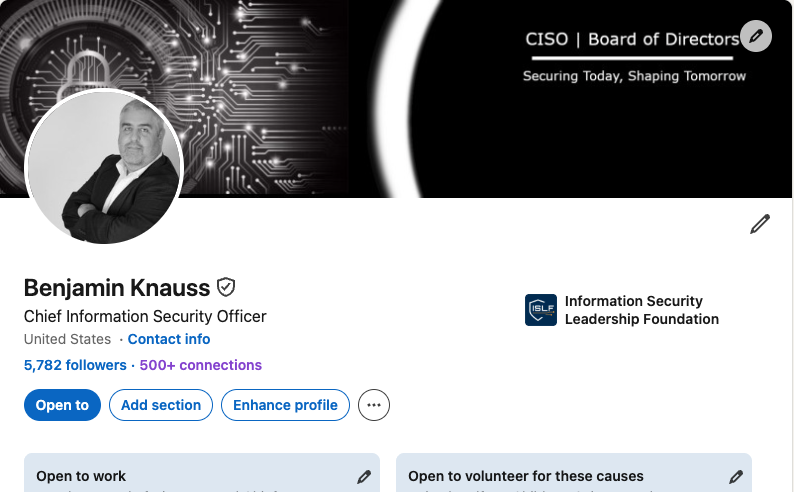
Task: Open the 'Open to' dropdown button
Action: [62, 405]
